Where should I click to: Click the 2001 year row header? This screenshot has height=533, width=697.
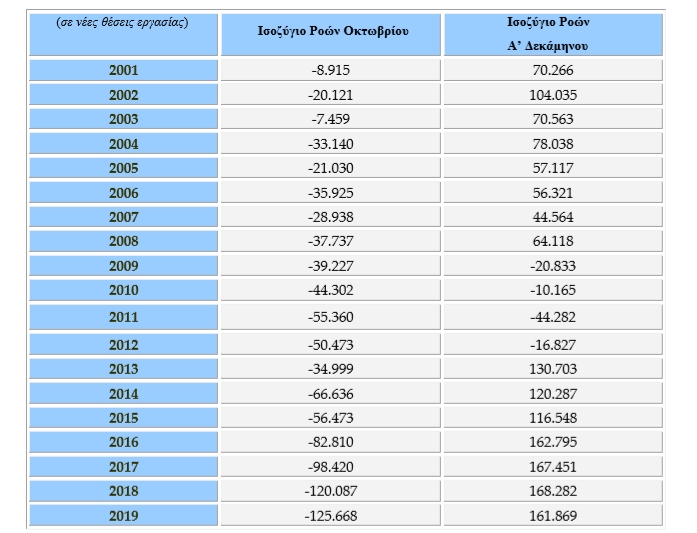123,71
